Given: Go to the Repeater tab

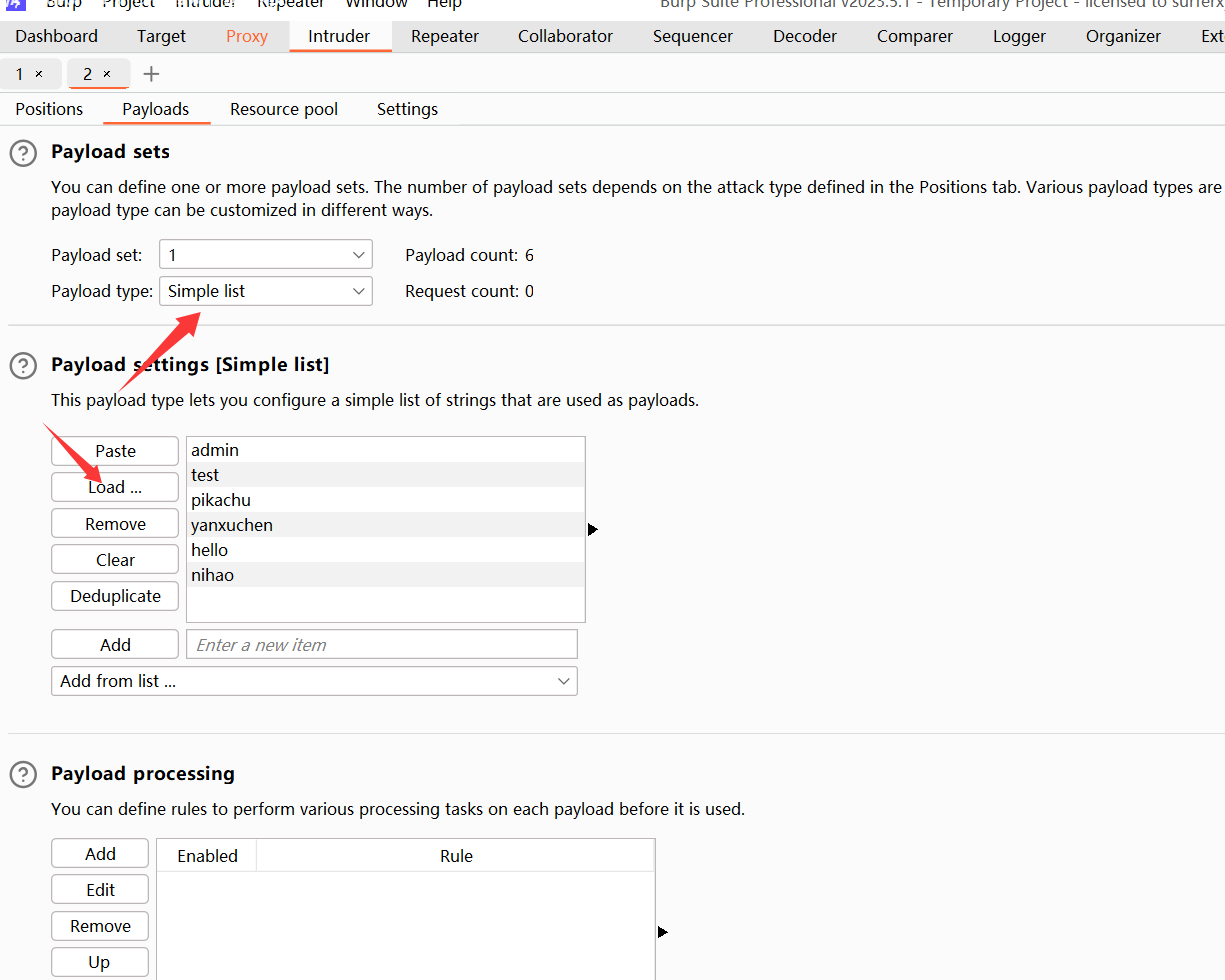Looking at the screenshot, I should click(445, 36).
